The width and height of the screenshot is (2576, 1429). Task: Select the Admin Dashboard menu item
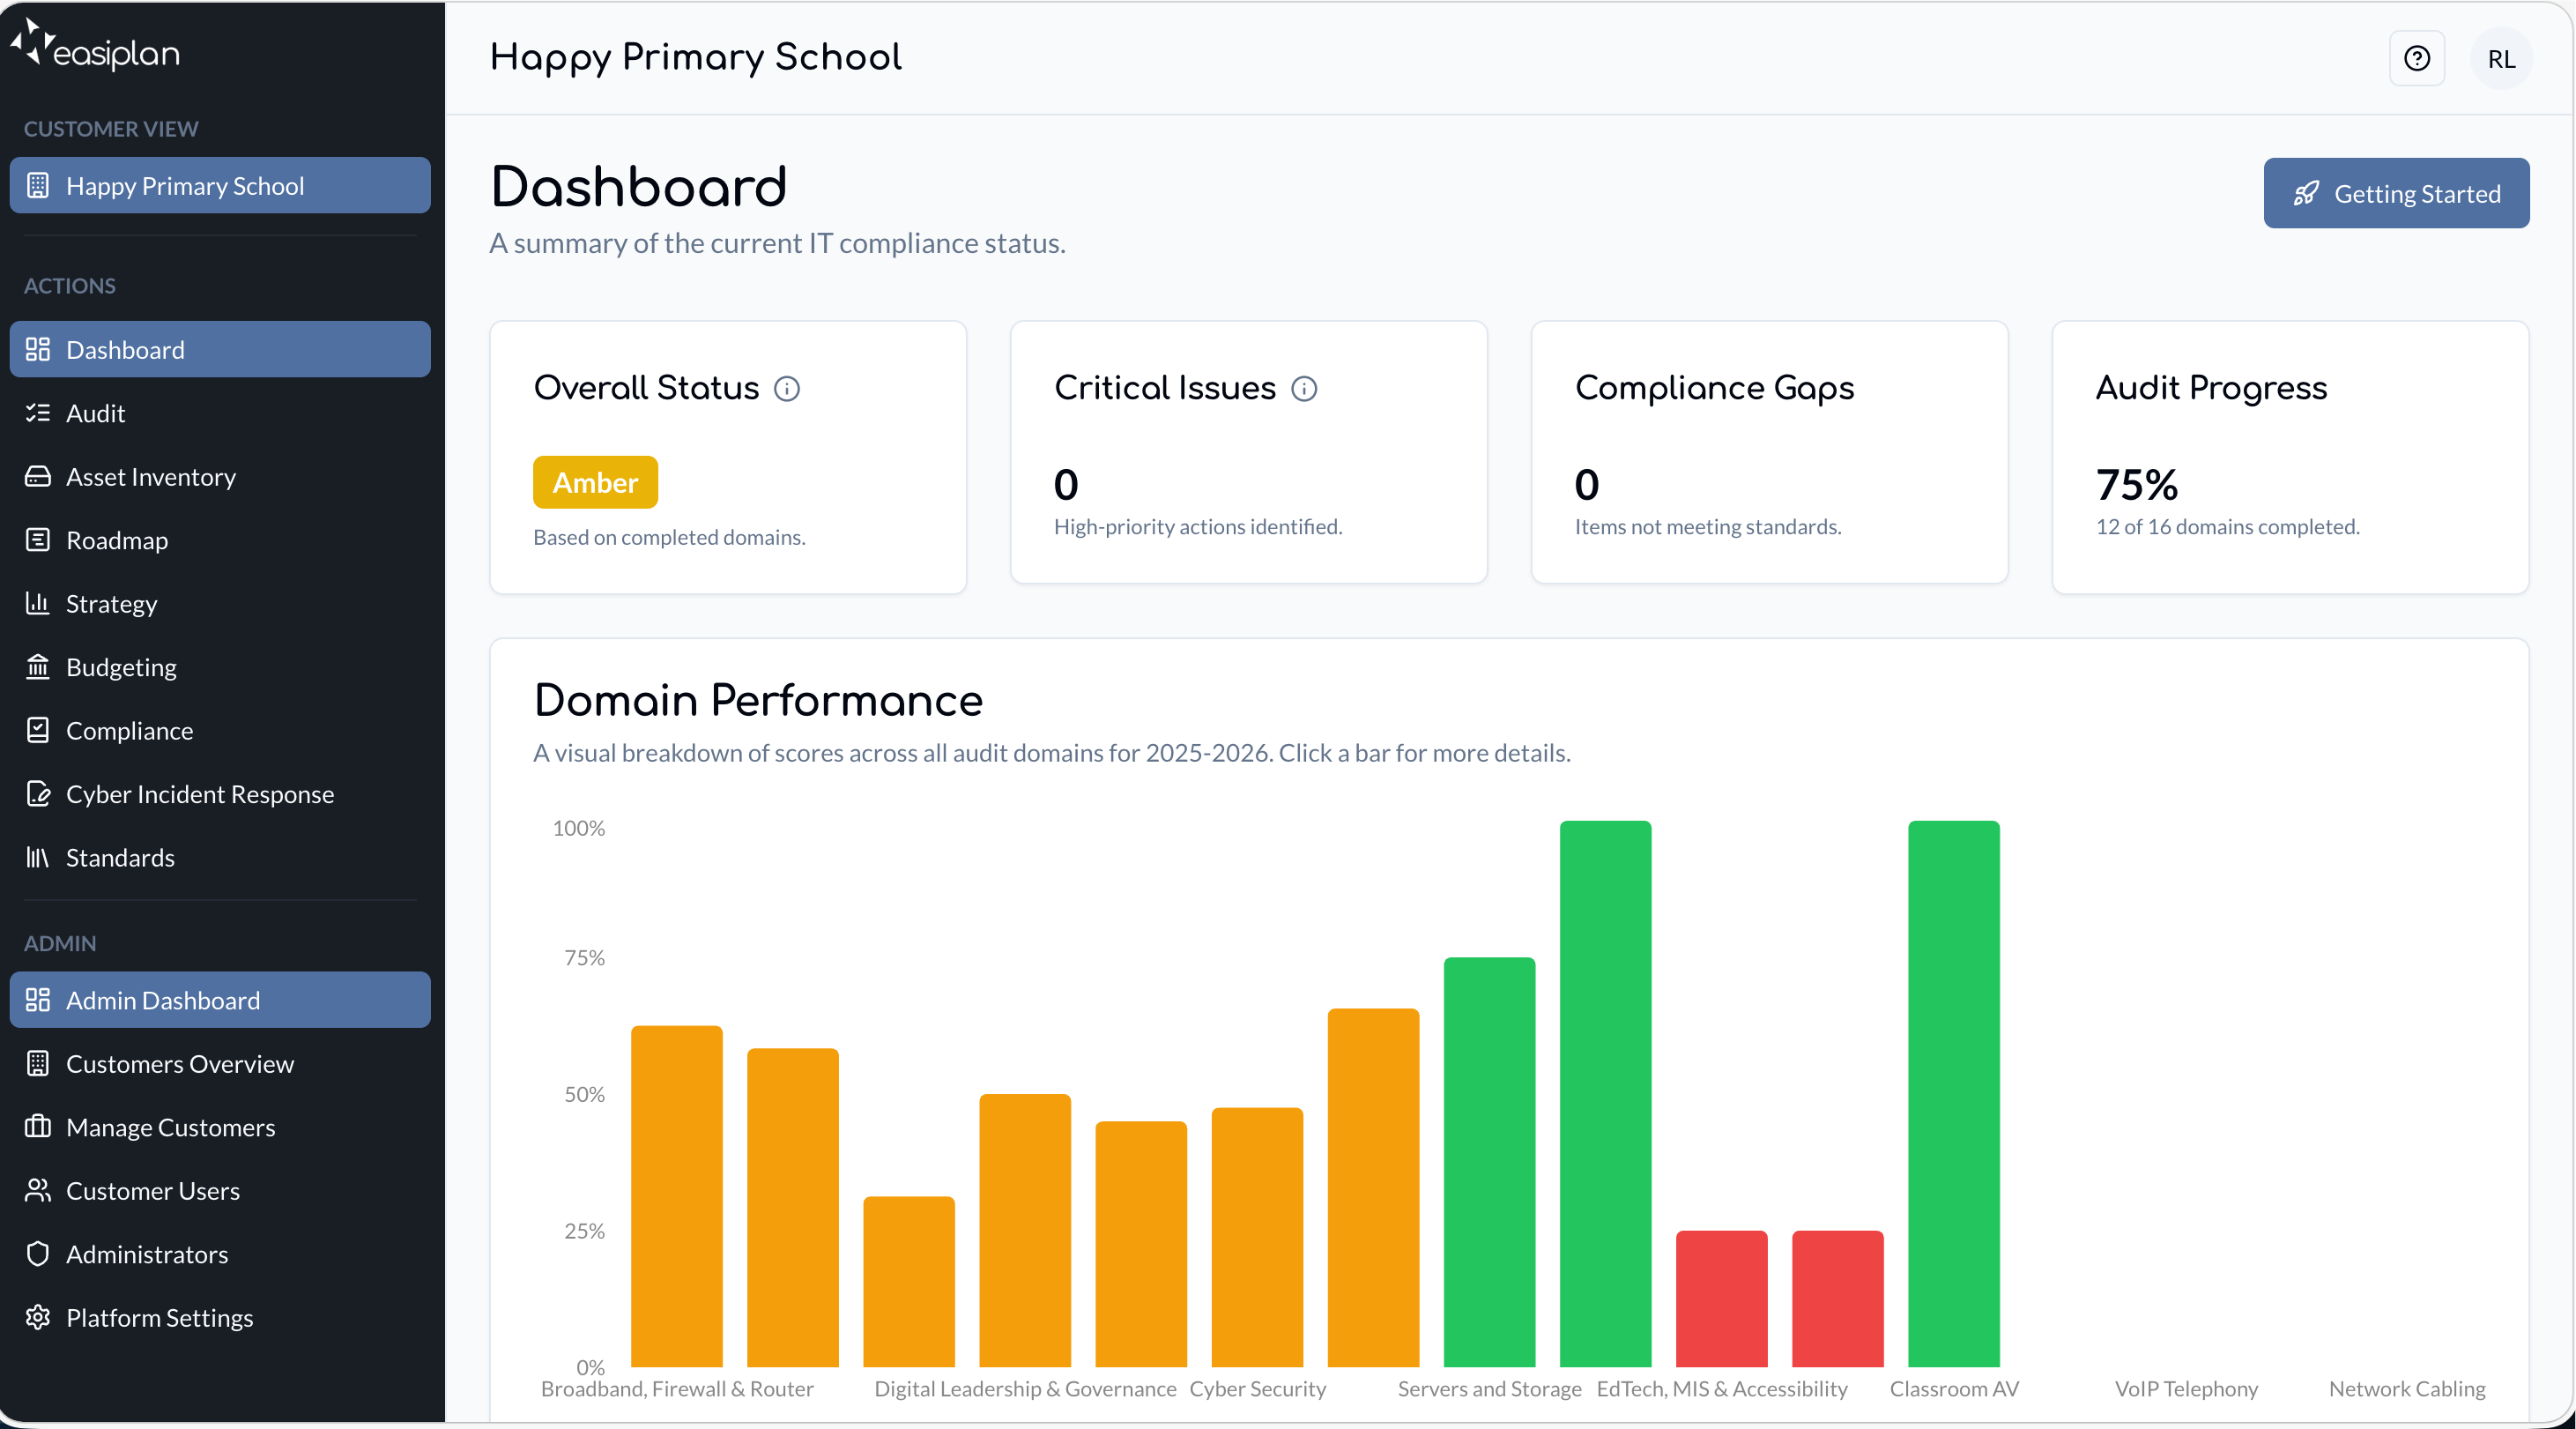tap(220, 999)
